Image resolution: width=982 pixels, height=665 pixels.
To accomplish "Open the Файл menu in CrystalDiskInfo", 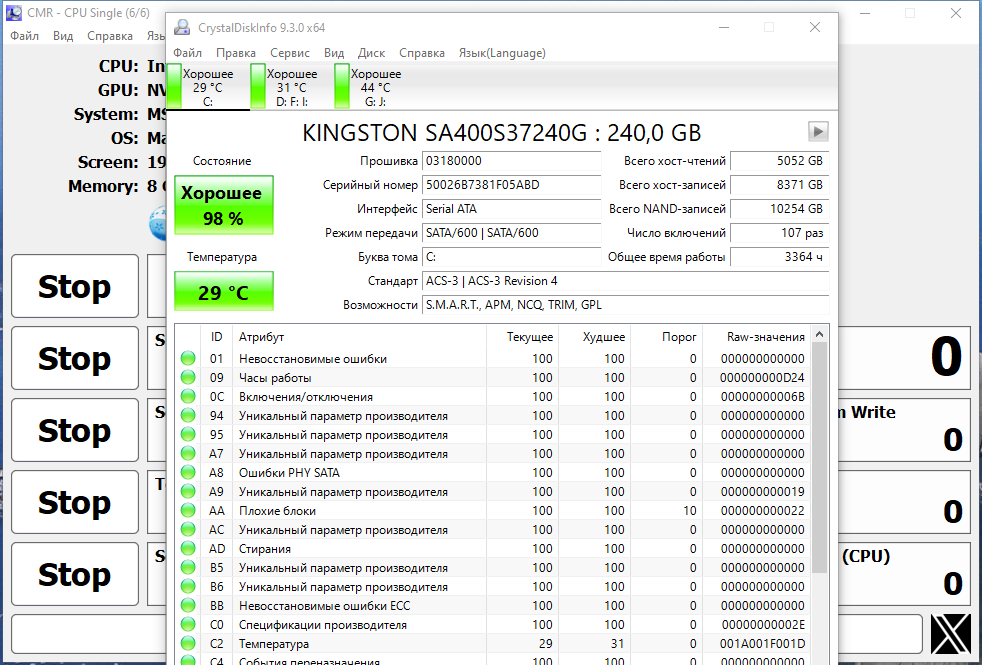I will point(187,53).
